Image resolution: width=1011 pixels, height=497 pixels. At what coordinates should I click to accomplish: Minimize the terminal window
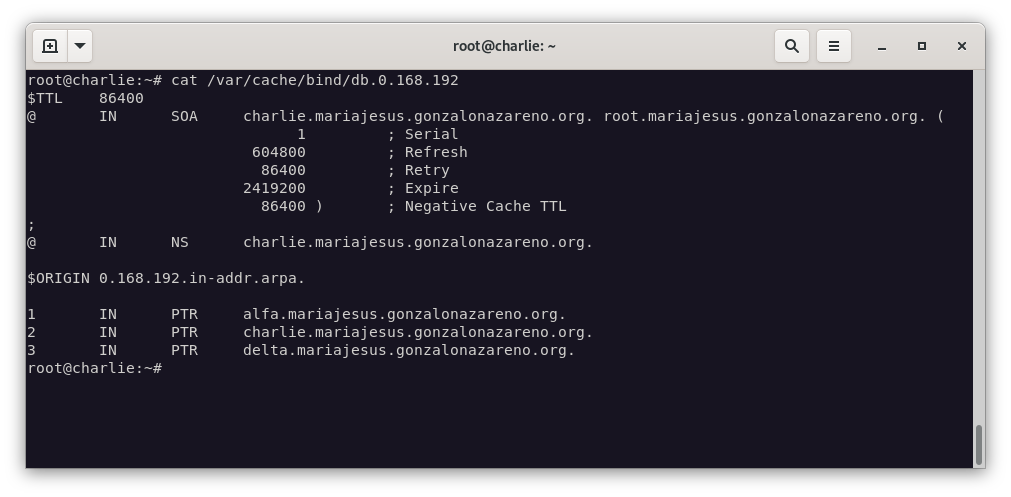click(x=882, y=46)
